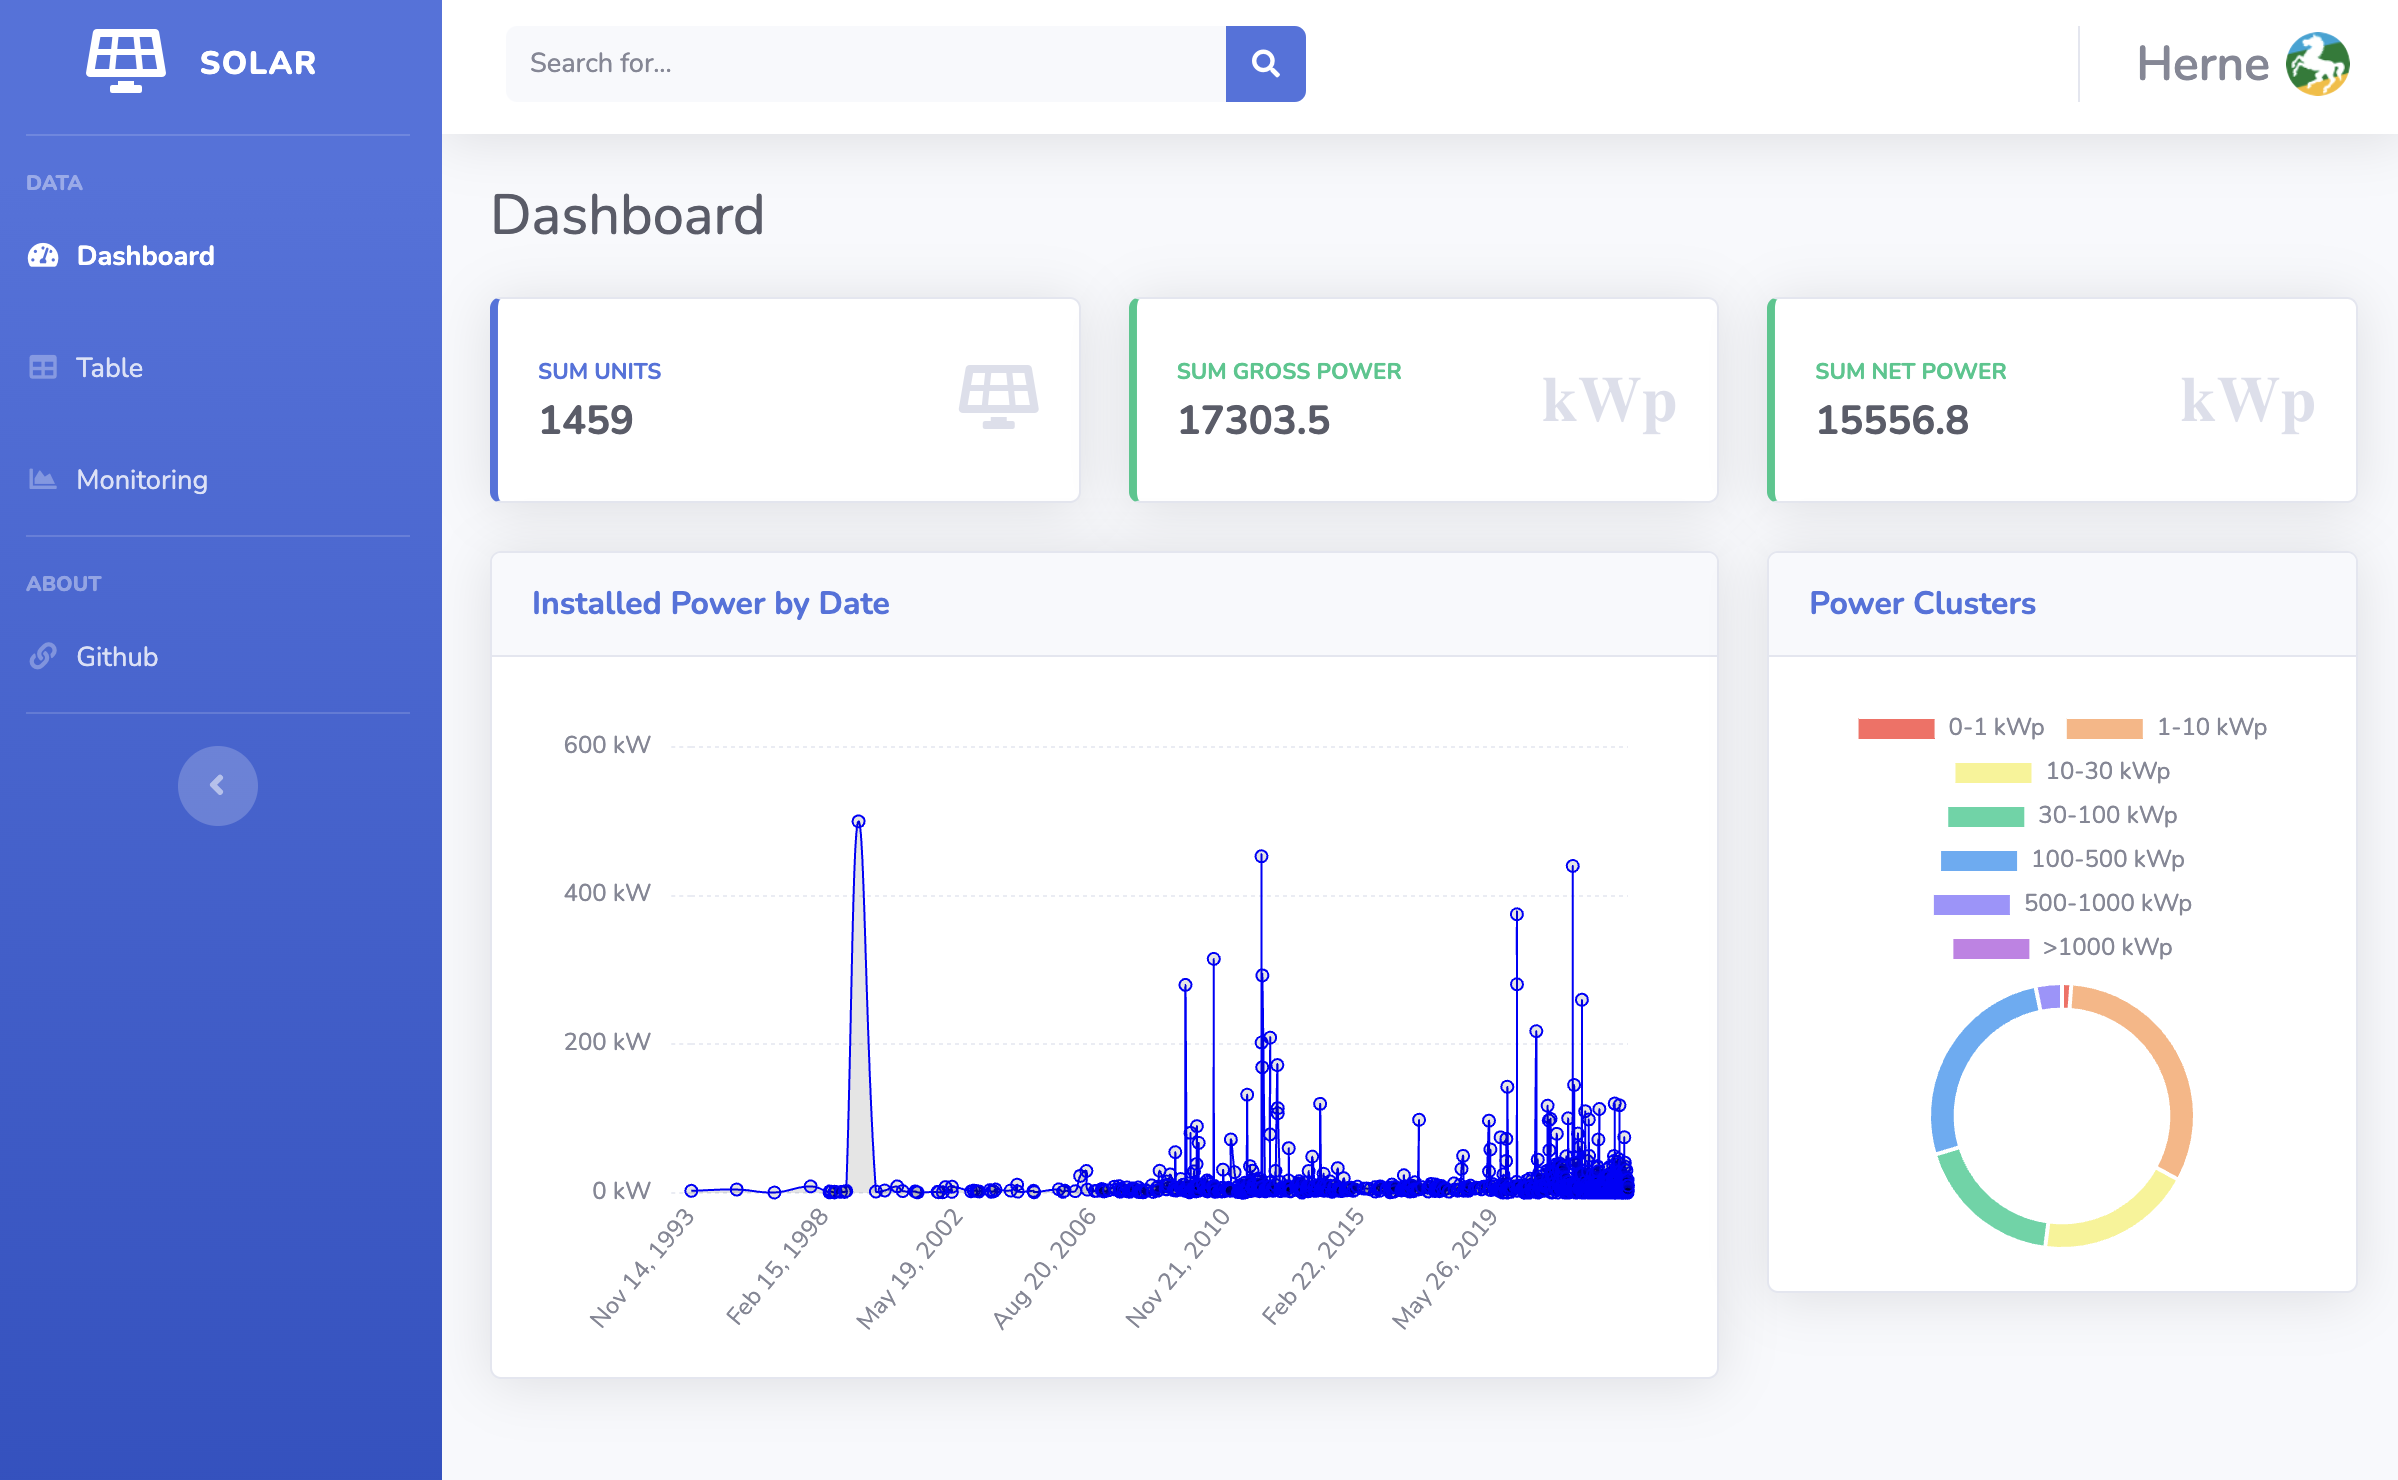
Task: Click the 100-500 kWp blue color swatch
Action: 1977,860
